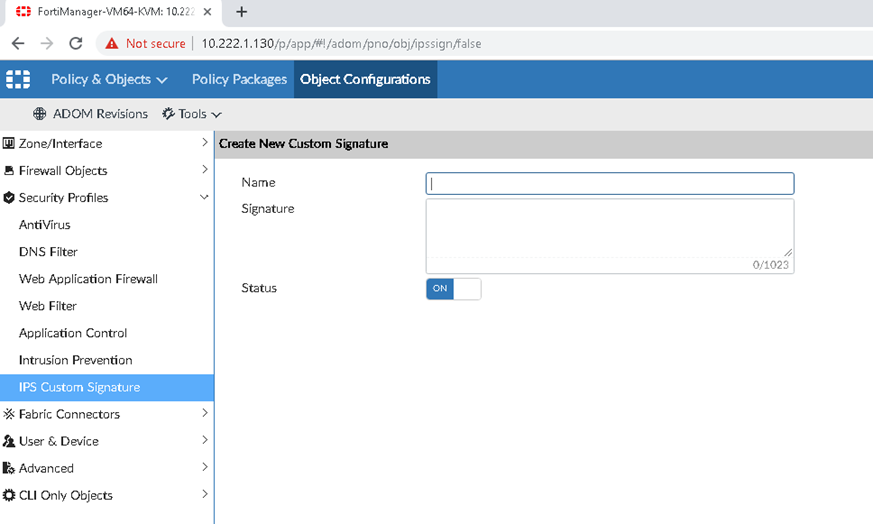Image resolution: width=873 pixels, height=524 pixels.
Task: Click the Fabric Connectors icon
Action: click(9, 414)
